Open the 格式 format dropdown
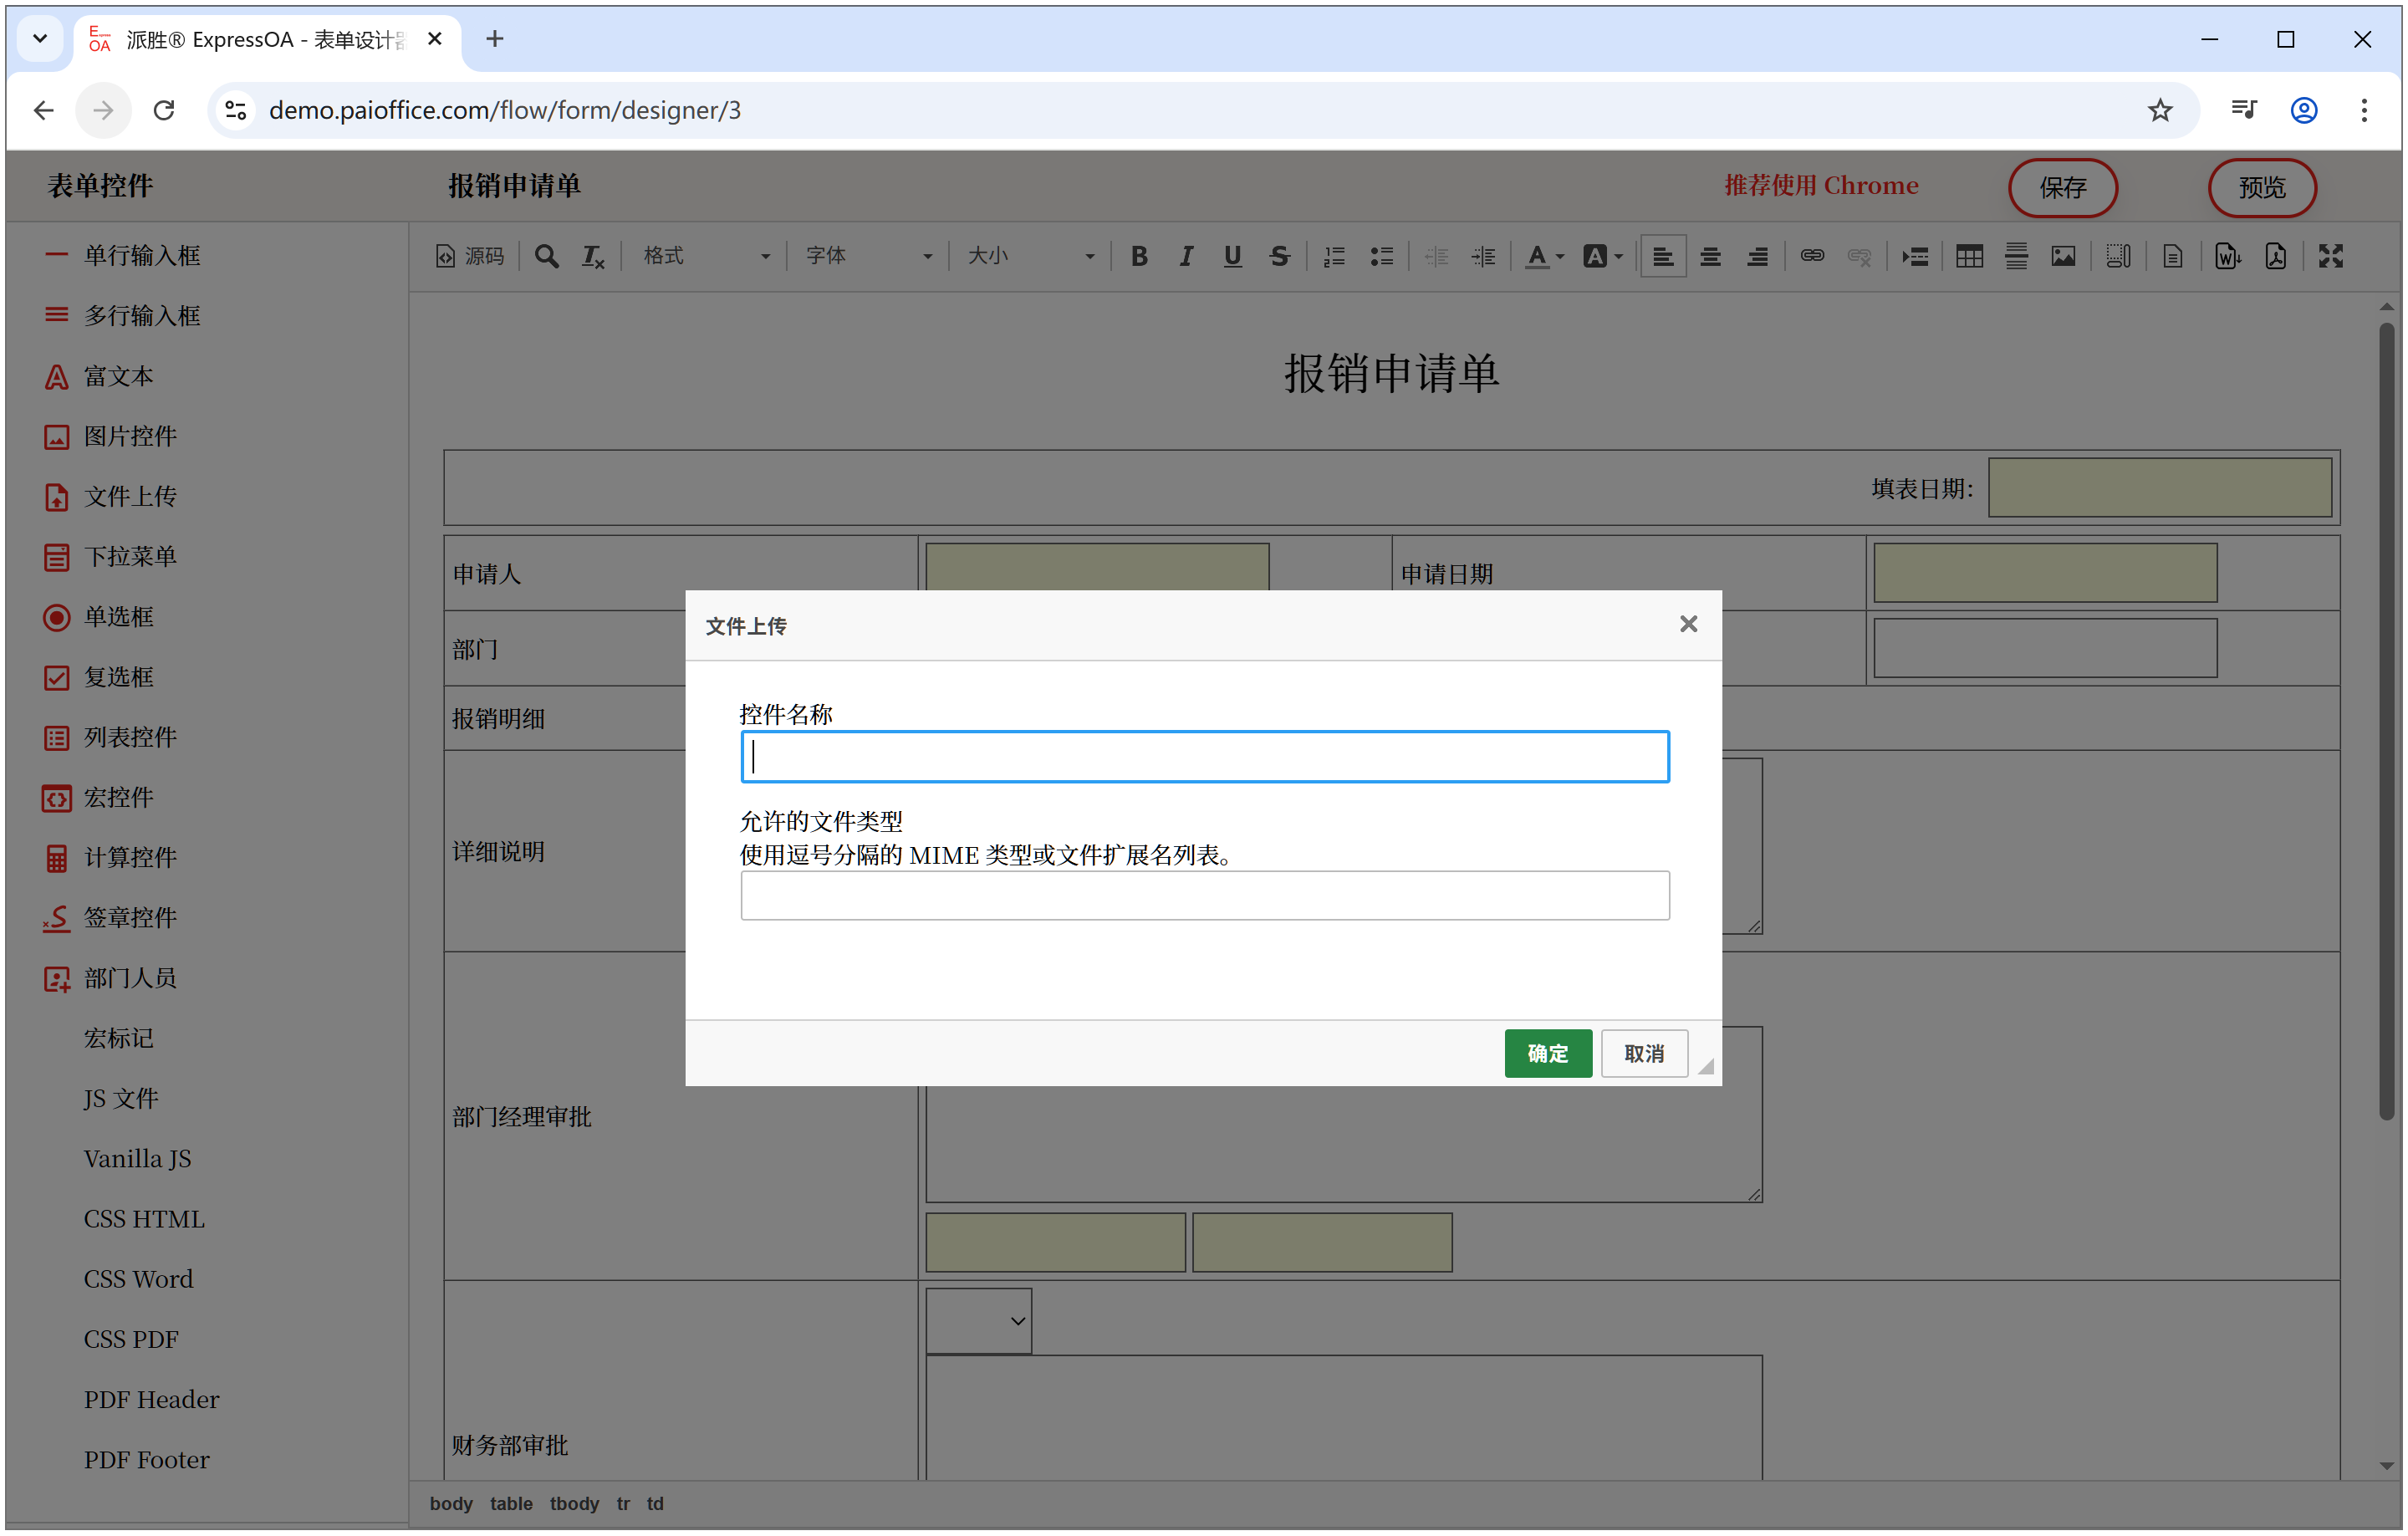Screen dimensions: 2408x1536 (x=706, y=256)
